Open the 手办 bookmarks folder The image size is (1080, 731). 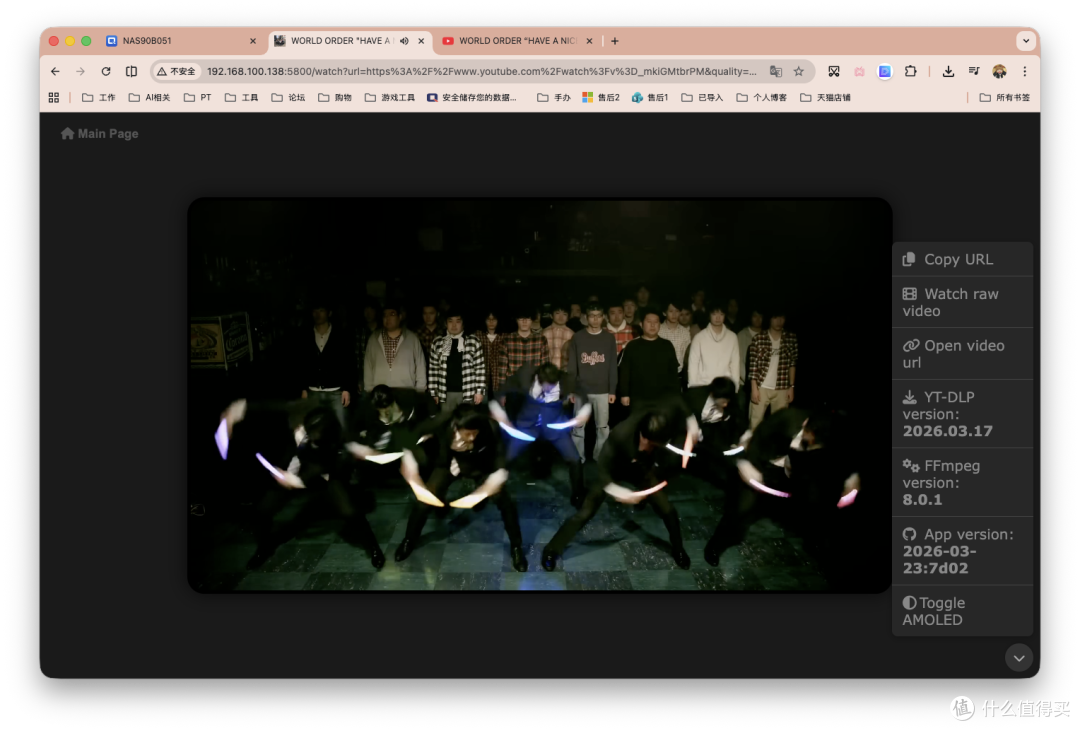point(554,97)
